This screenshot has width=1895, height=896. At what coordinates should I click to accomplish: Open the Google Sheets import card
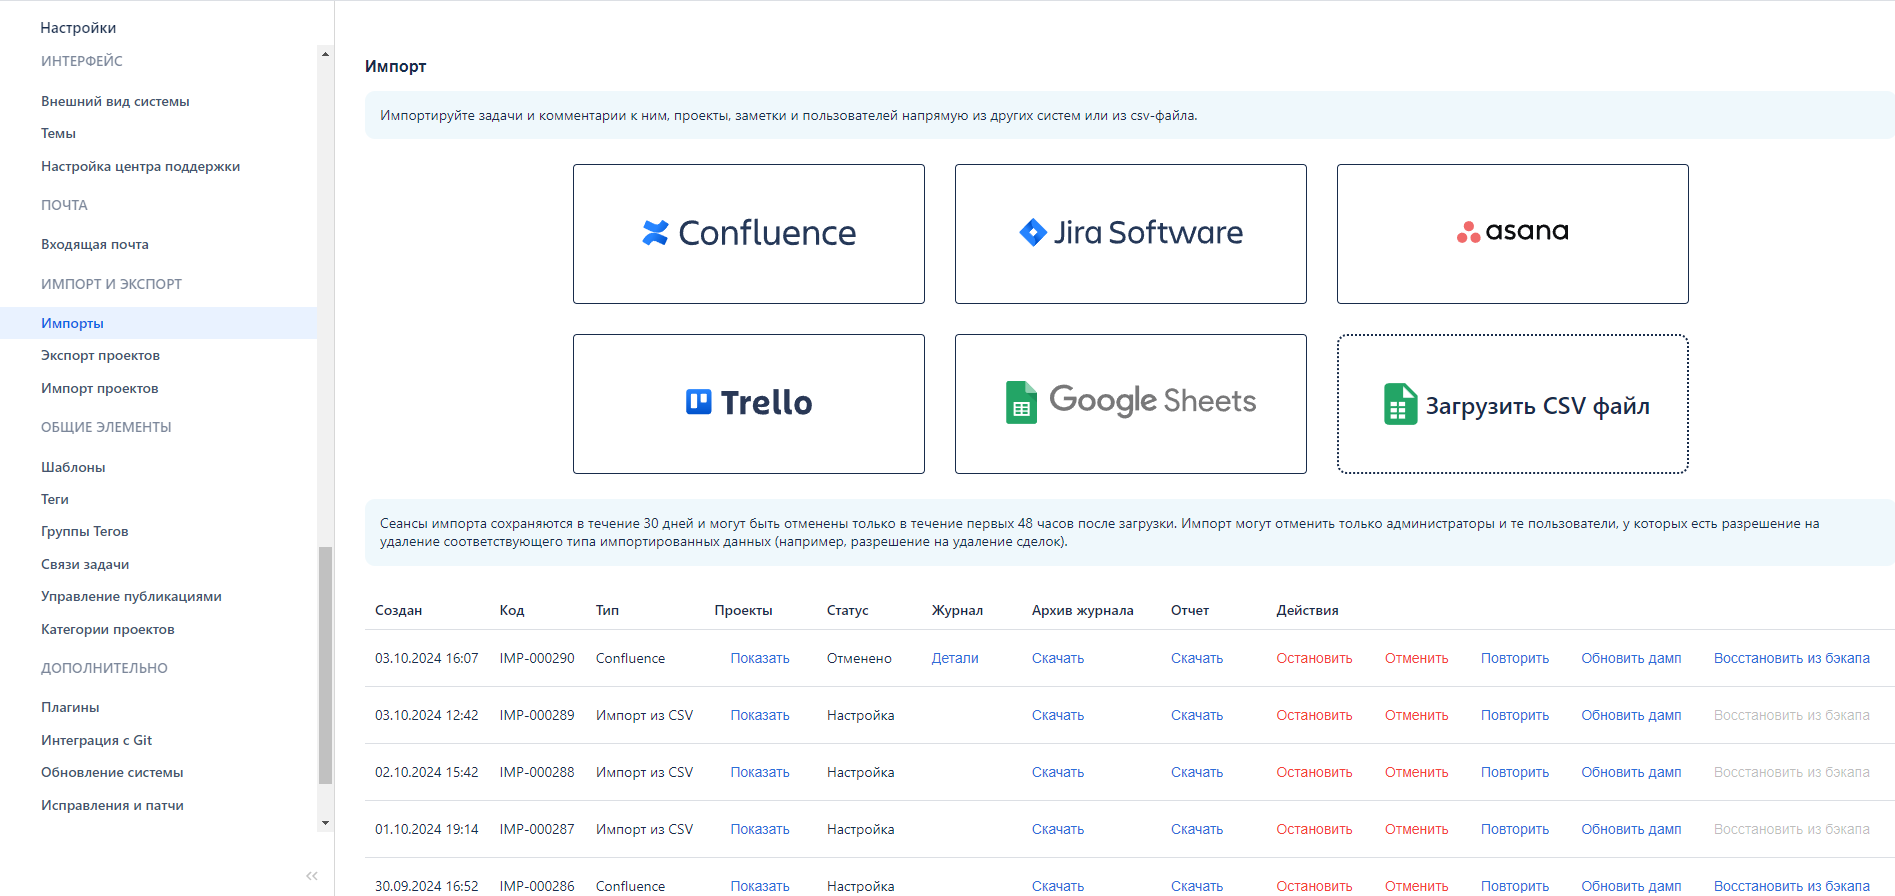pos(1130,404)
